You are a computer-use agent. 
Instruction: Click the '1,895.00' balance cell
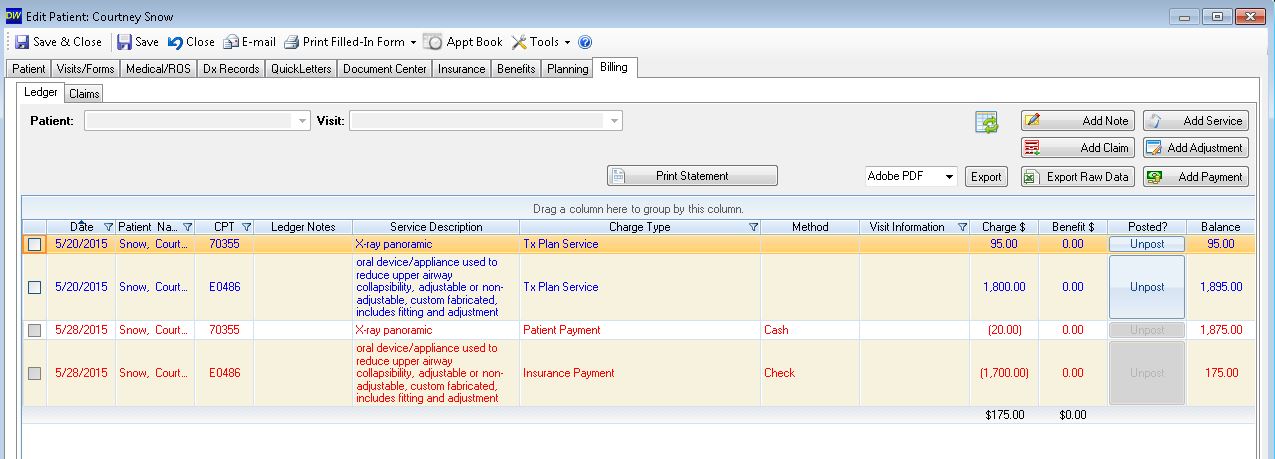(x=1220, y=287)
